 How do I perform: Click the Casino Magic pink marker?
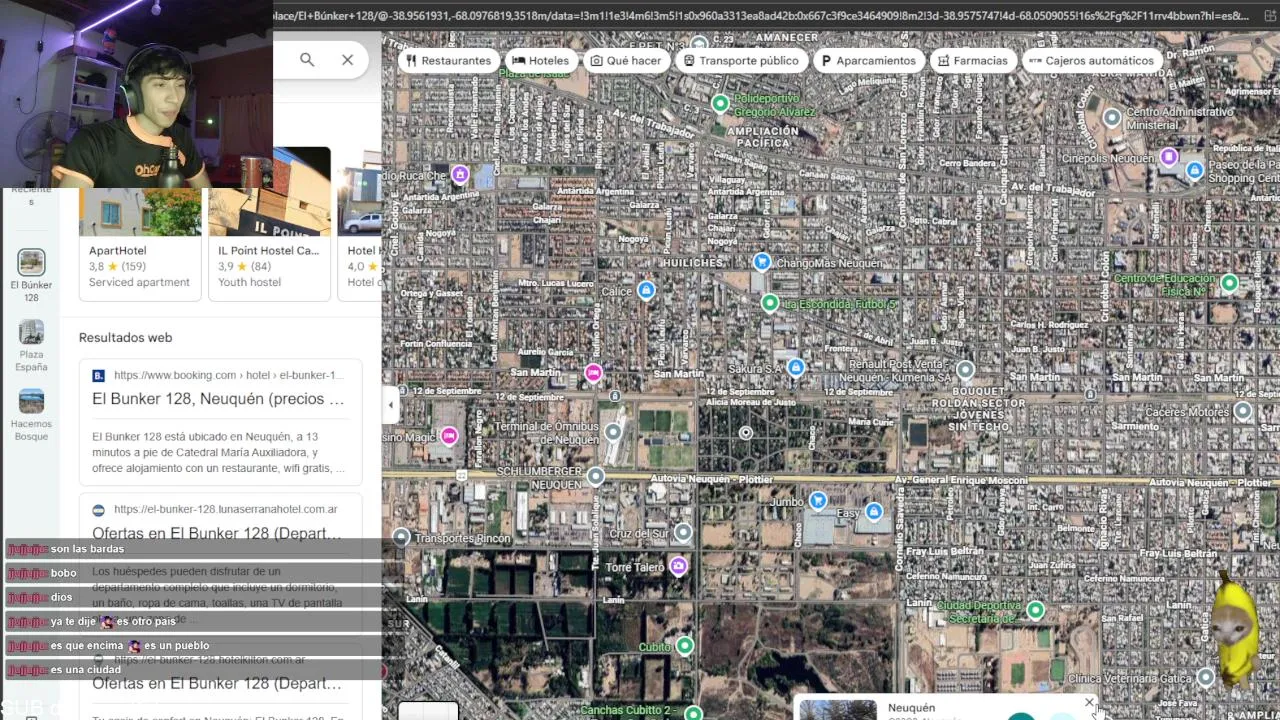(x=449, y=436)
